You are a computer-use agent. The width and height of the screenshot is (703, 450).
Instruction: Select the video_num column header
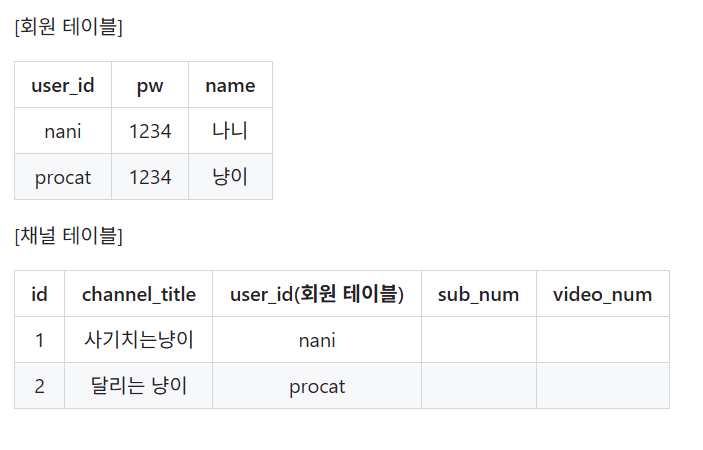click(603, 294)
